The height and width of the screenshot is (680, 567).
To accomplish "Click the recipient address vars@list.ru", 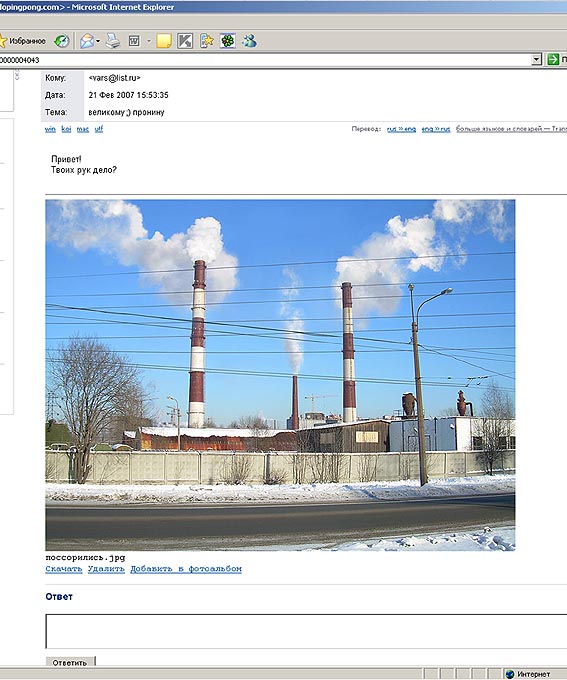I will (115, 78).
